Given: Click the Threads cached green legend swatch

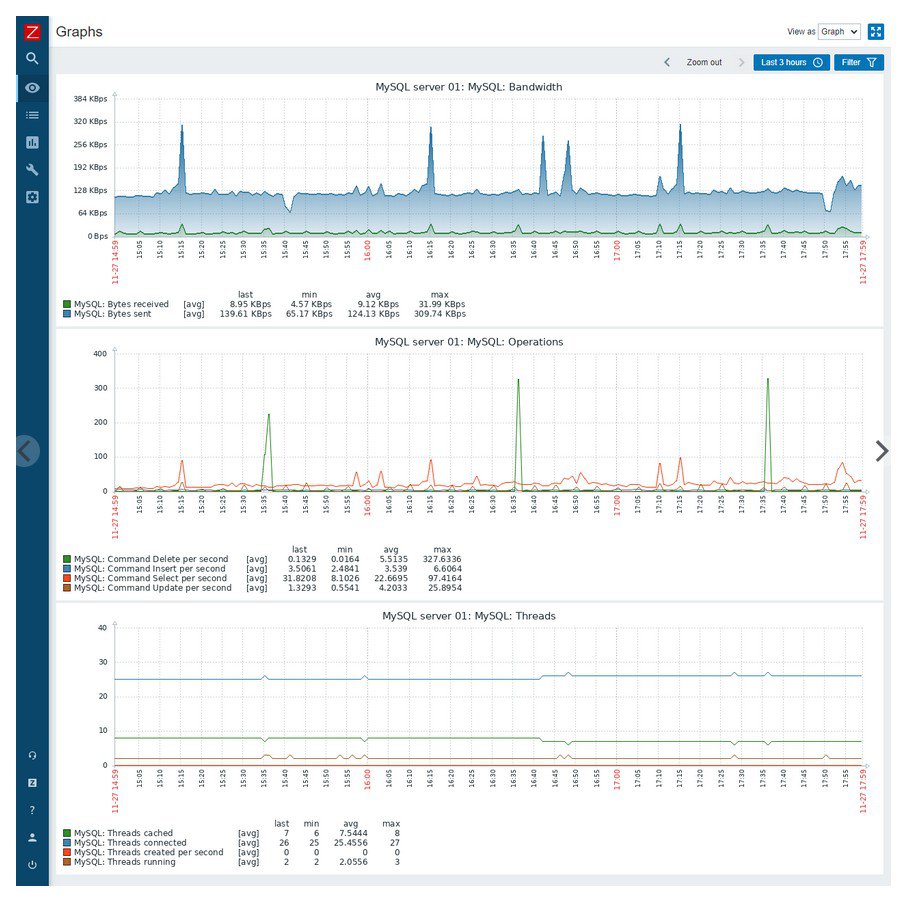Looking at the screenshot, I should point(67,833).
